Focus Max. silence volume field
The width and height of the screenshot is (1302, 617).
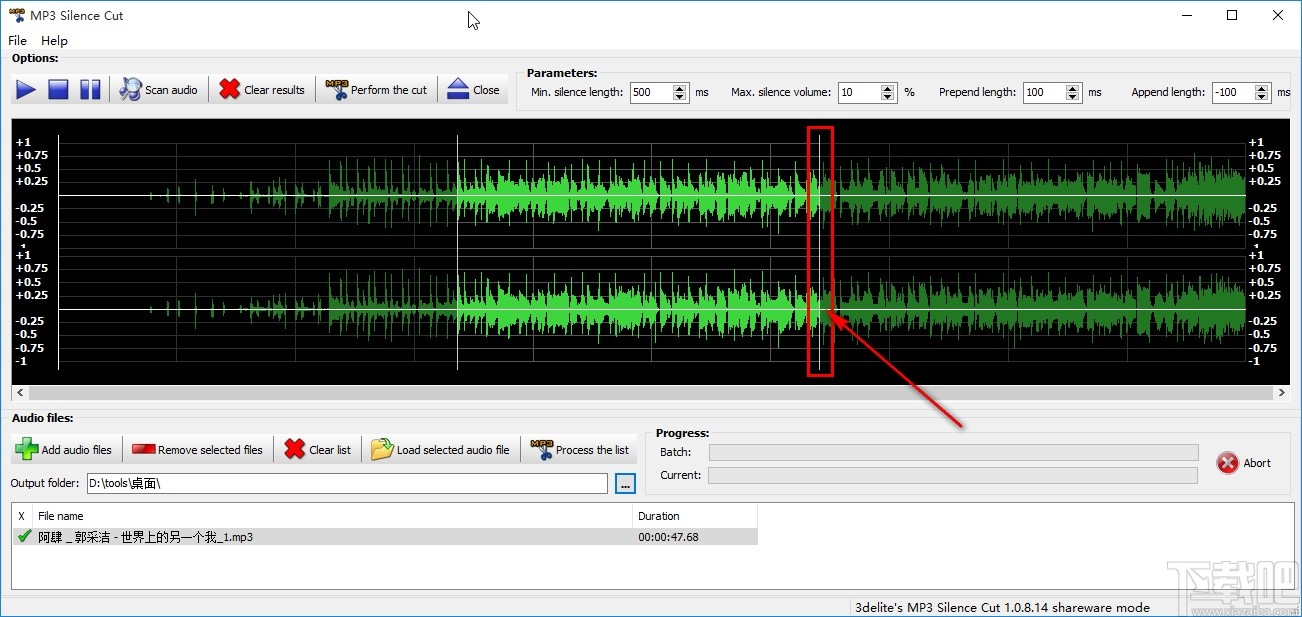[859, 92]
